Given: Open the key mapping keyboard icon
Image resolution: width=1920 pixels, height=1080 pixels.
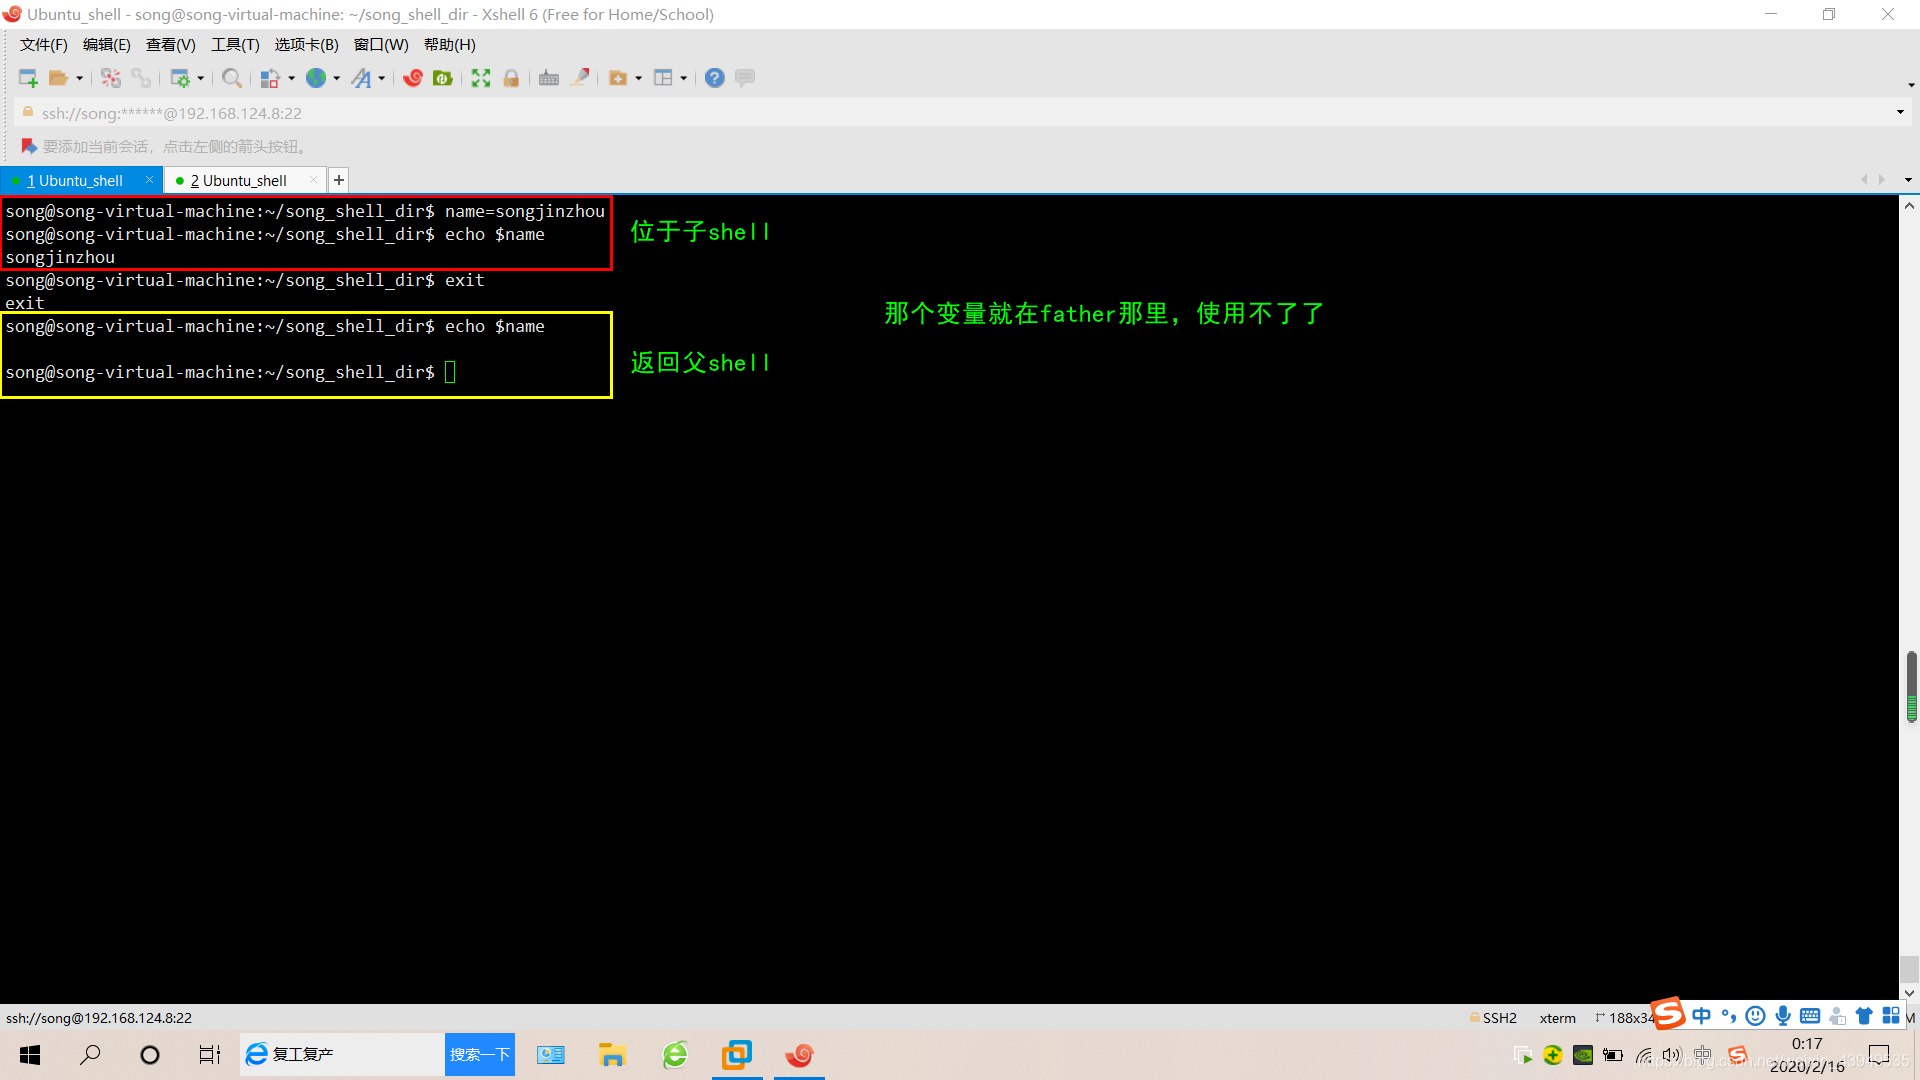Looking at the screenshot, I should point(549,78).
